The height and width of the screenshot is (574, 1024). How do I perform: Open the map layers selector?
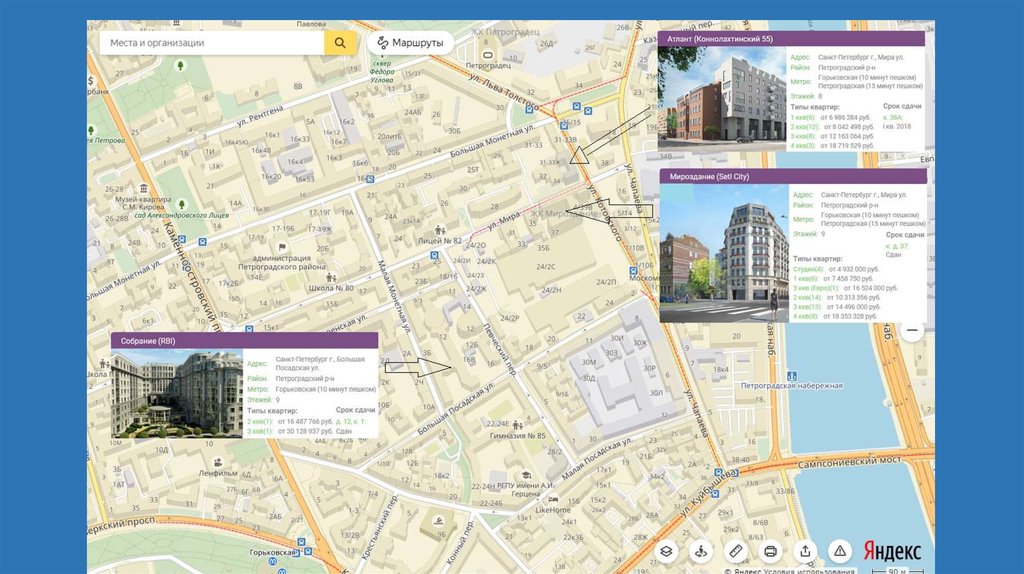pyautogui.click(x=667, y=551)
